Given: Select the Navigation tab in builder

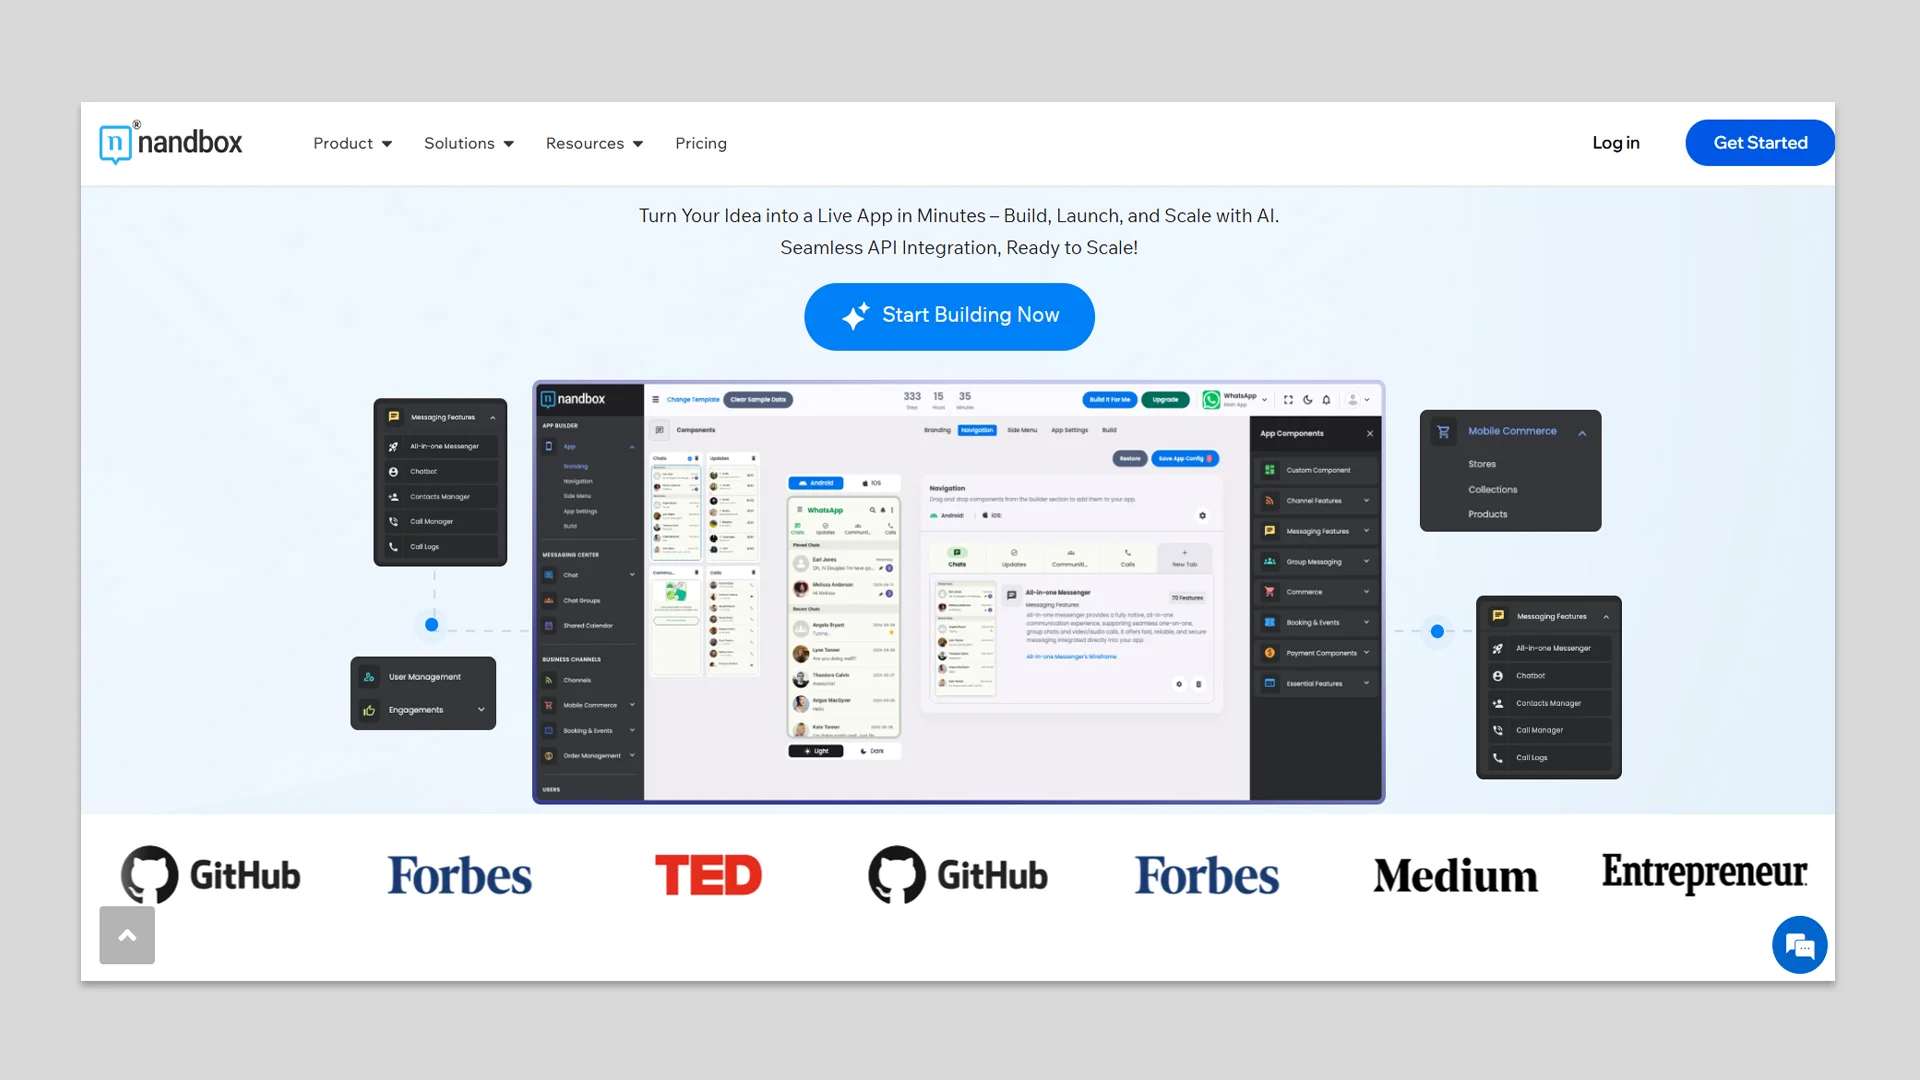Looking at the screenshot, I should pos(977,430).
